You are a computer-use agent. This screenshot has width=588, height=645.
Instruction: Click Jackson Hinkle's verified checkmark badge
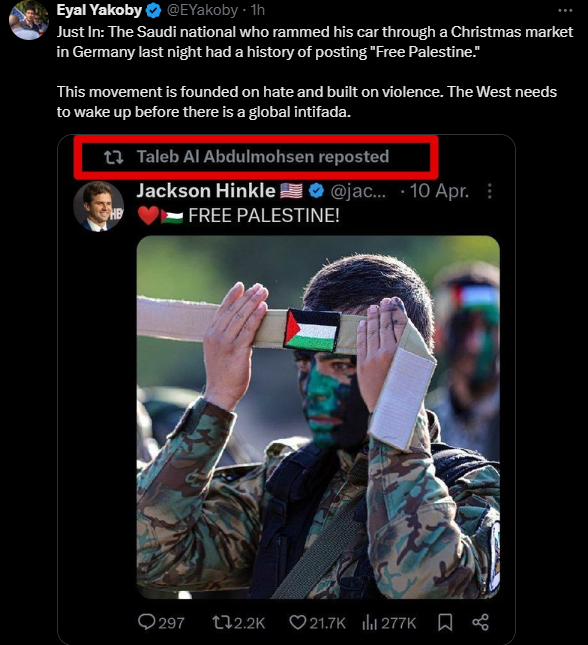click(316, 191)
